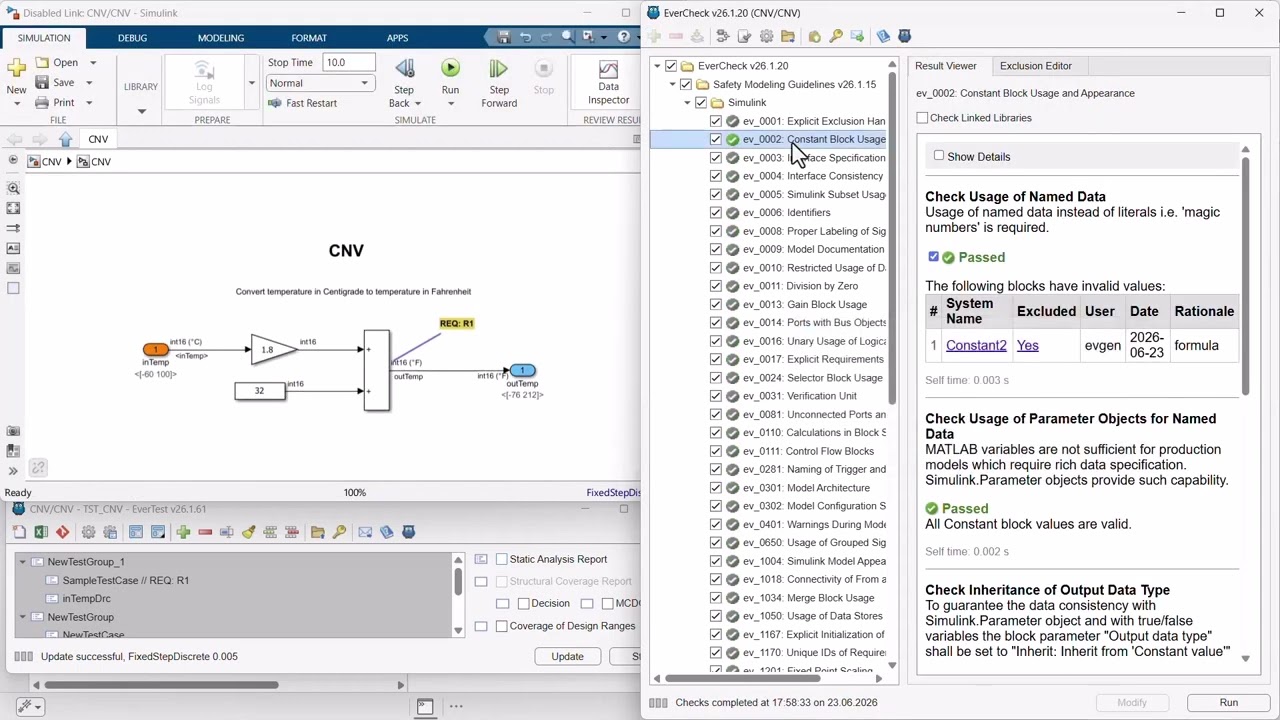Image resolution: width=1280 pixels, height=720 pixels.
Task: Switch to the FORMAT ribbon tab
Action: [309, 38]
